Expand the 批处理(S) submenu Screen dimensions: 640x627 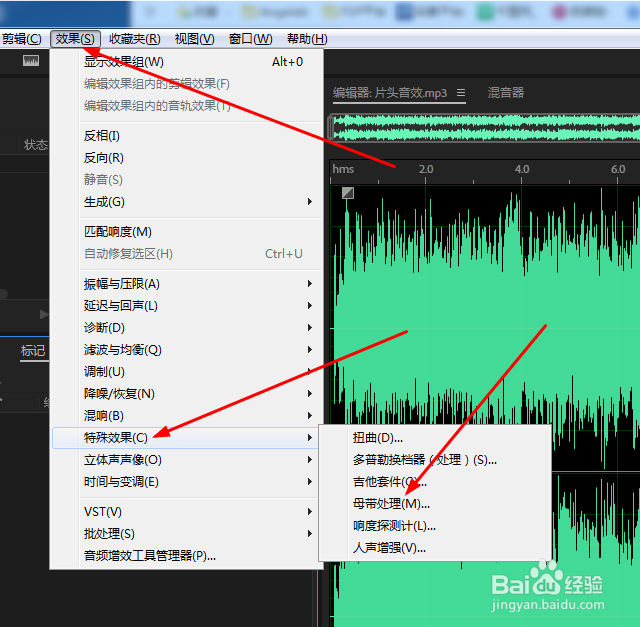(187, 534)
